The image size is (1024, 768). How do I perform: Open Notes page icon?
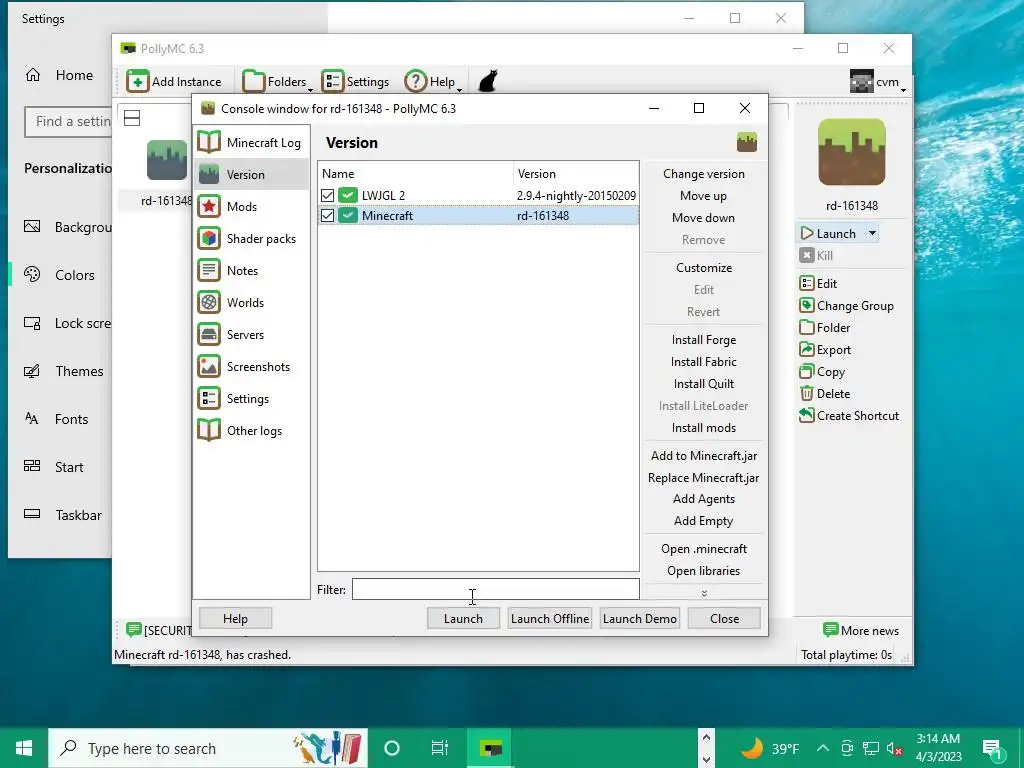209,270
